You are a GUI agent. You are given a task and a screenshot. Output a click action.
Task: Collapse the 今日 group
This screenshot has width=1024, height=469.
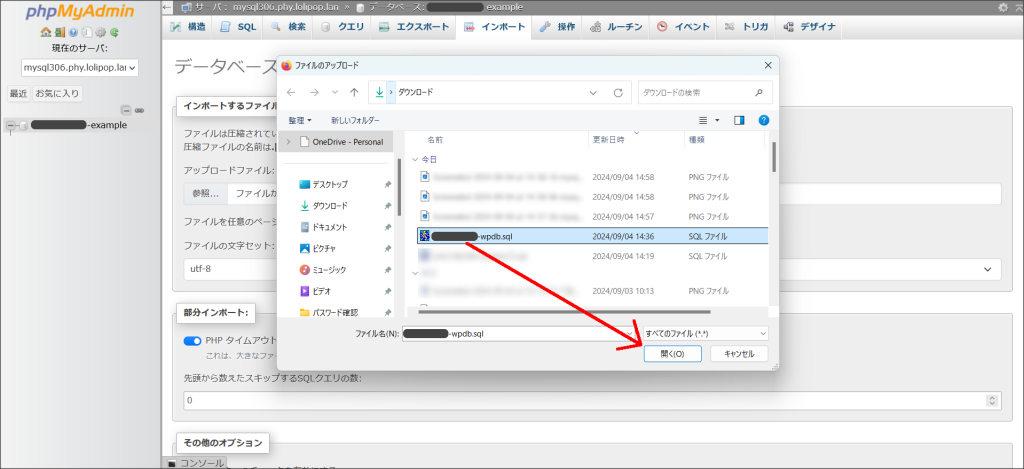414,159
